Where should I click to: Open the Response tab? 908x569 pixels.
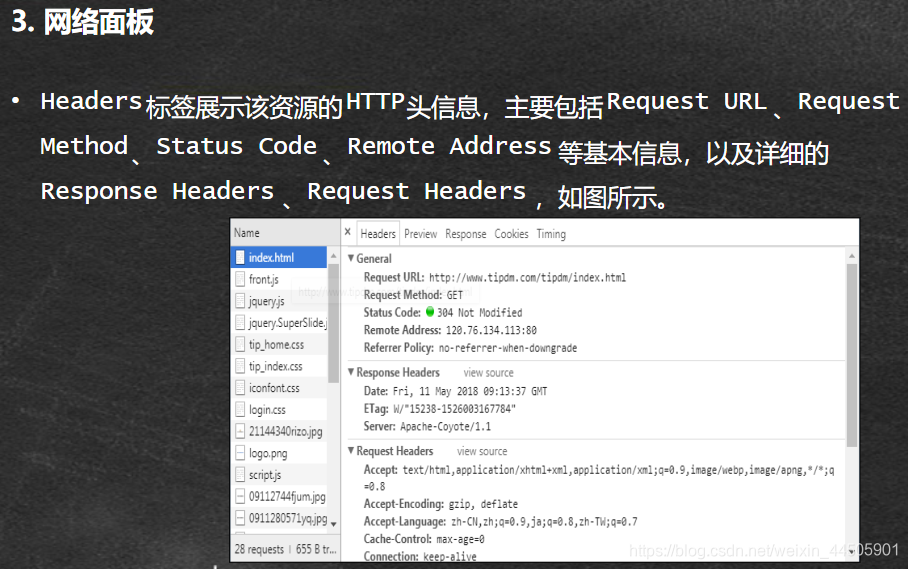[x=466, y=234]
